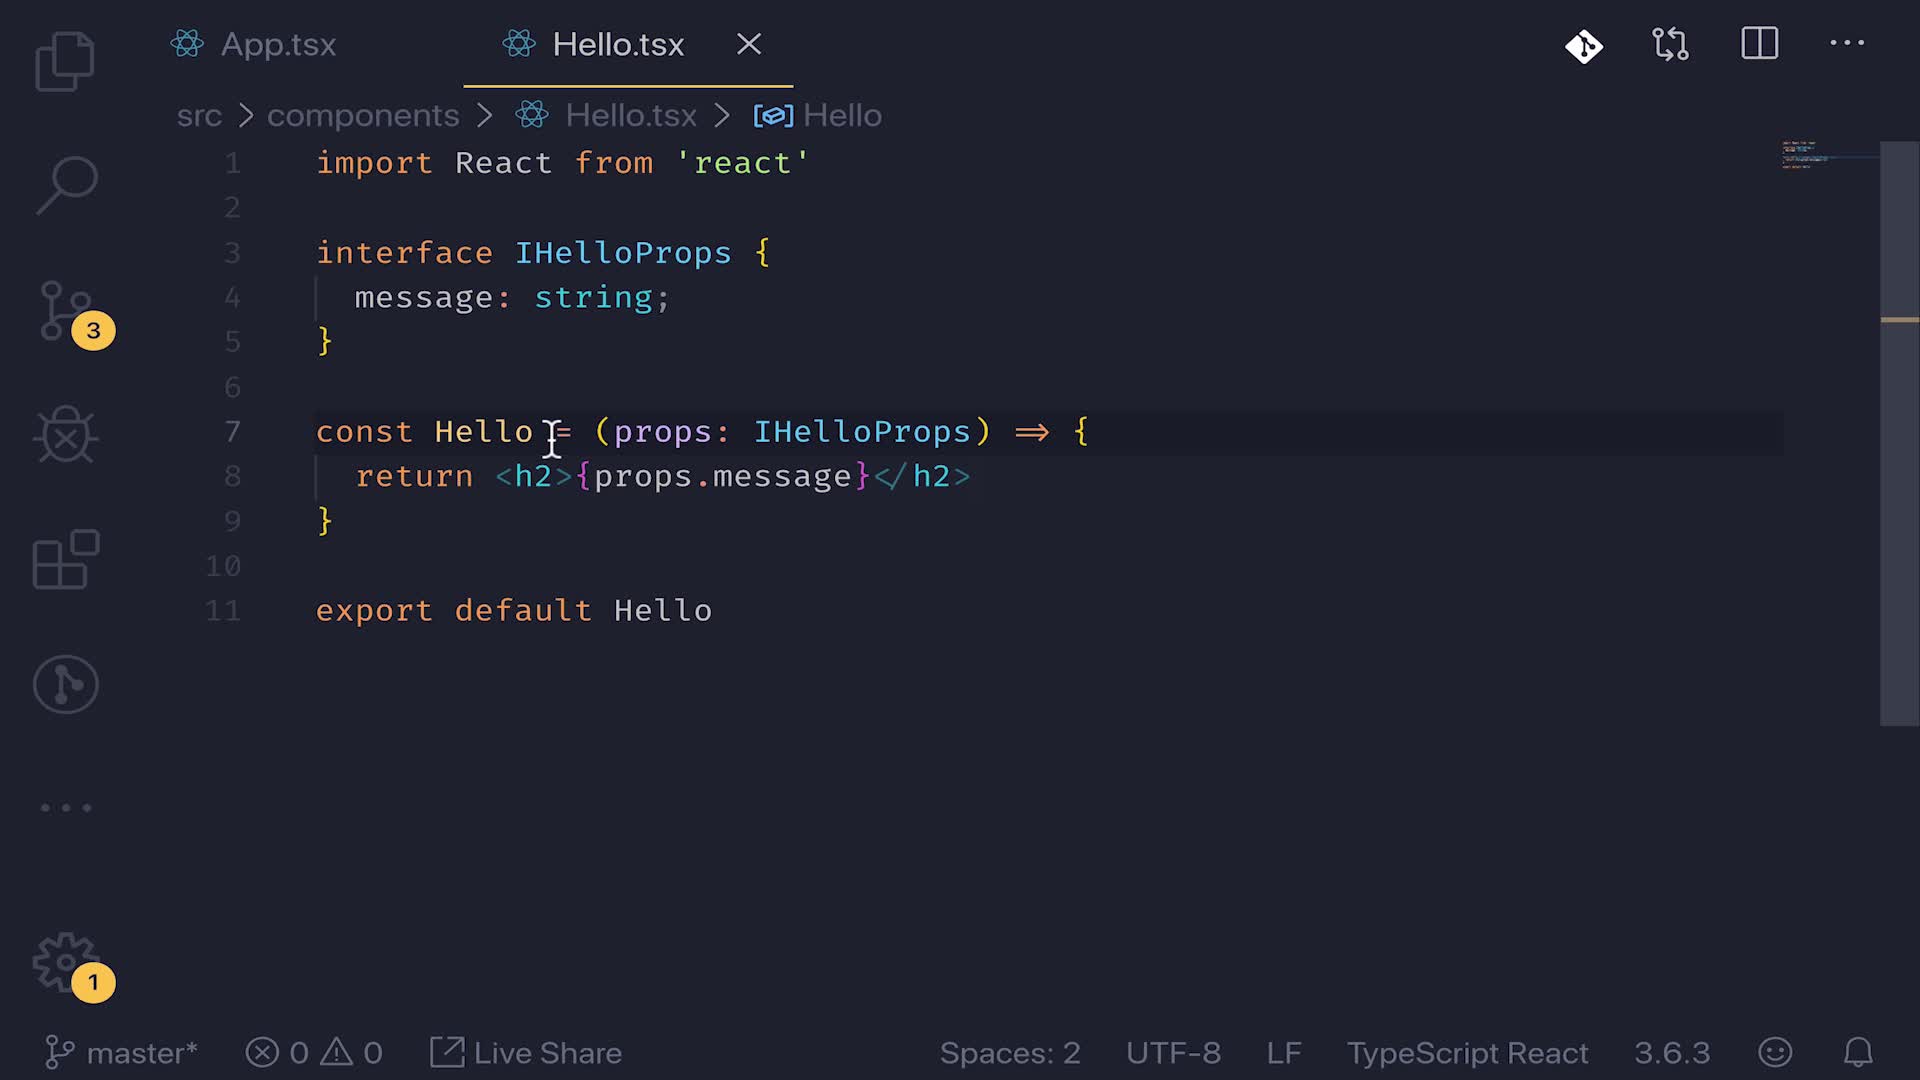1920x1080 pixels.
Task: Open the Manage settings gear
Action: [x=66, y=963]
